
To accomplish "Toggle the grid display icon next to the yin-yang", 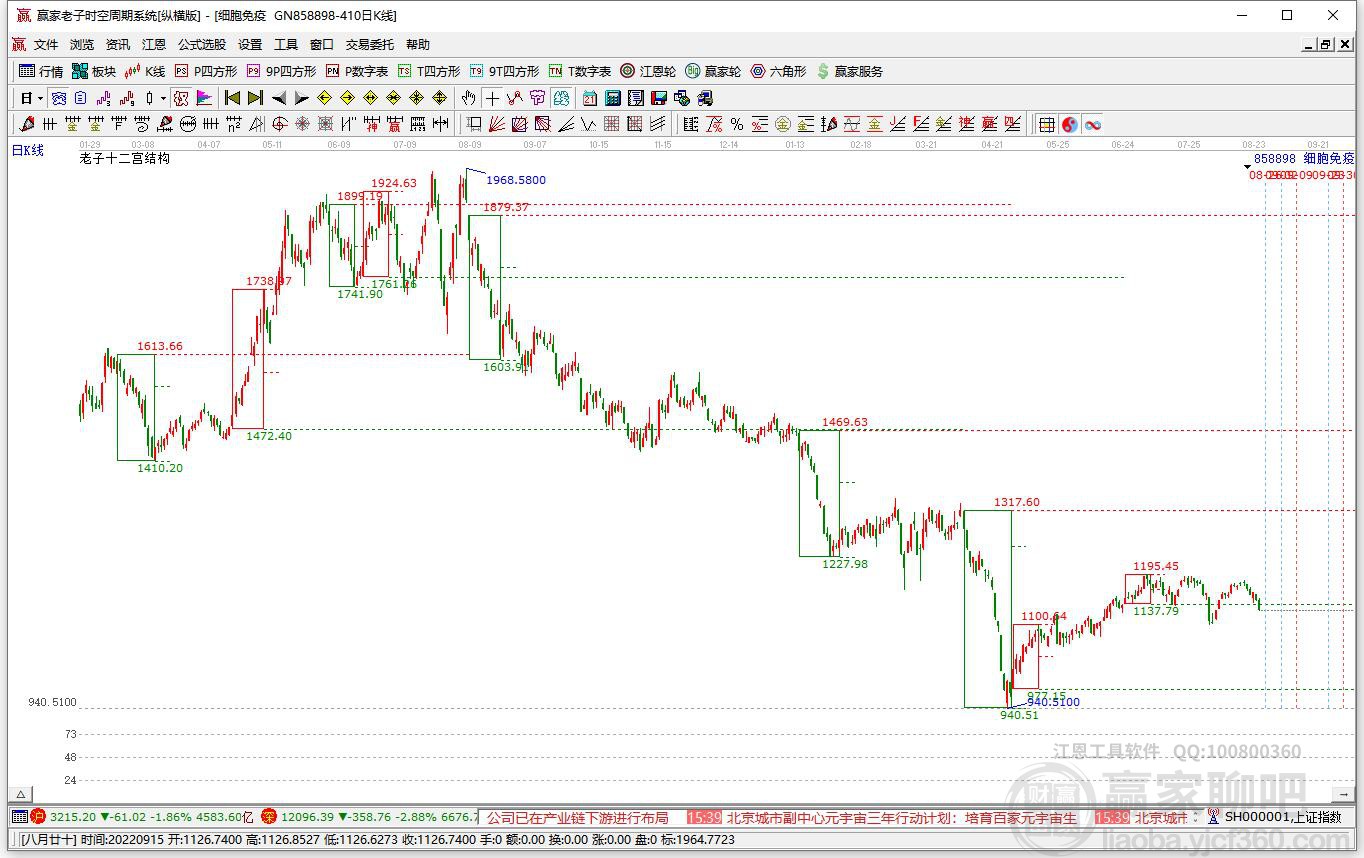I will (1047, 124).
